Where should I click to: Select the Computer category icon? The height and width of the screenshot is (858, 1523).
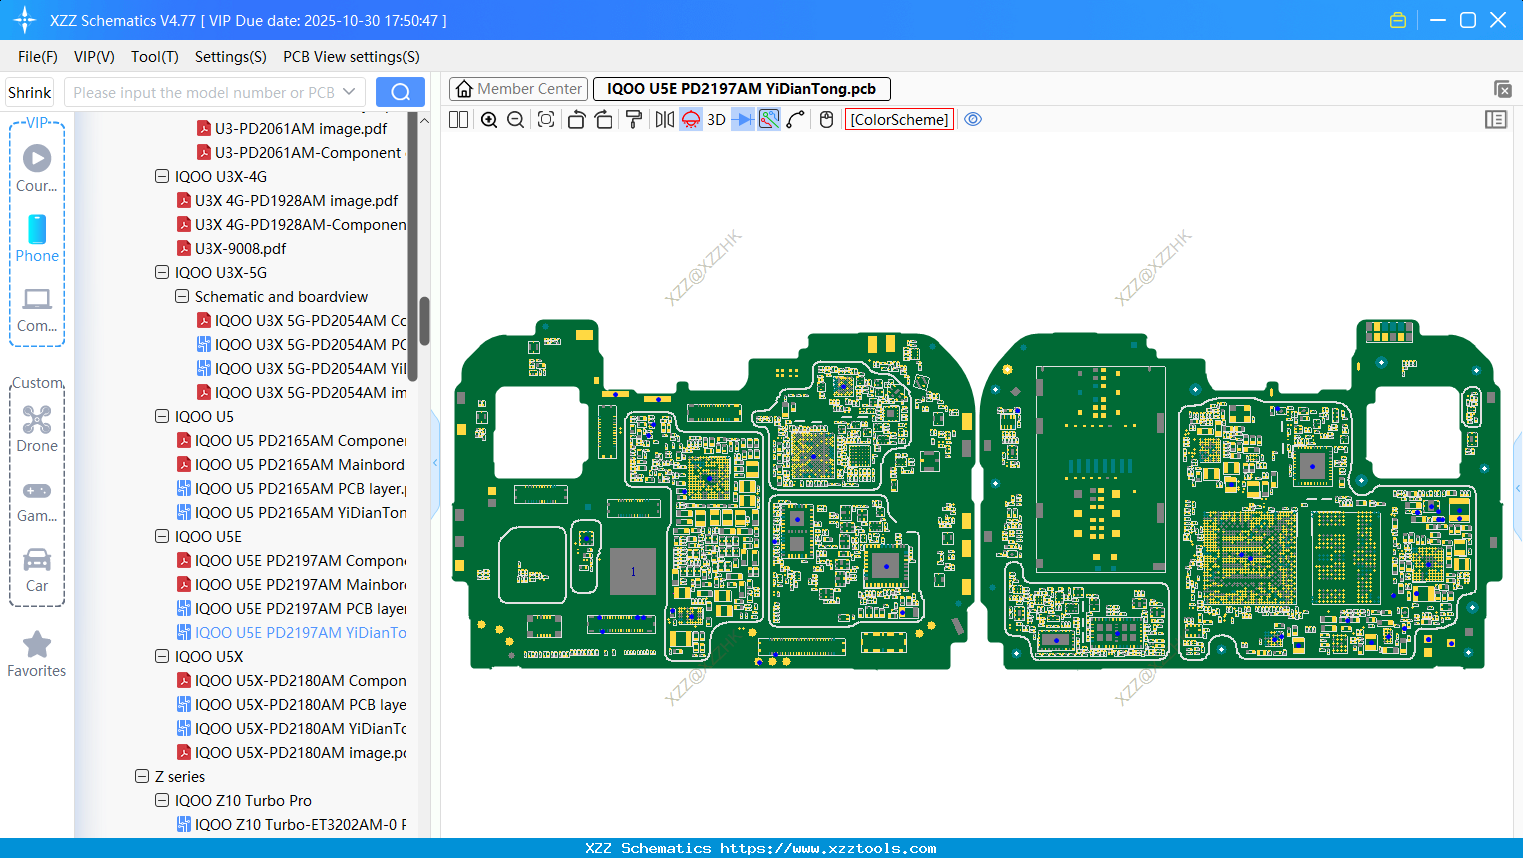coord(37,309)
